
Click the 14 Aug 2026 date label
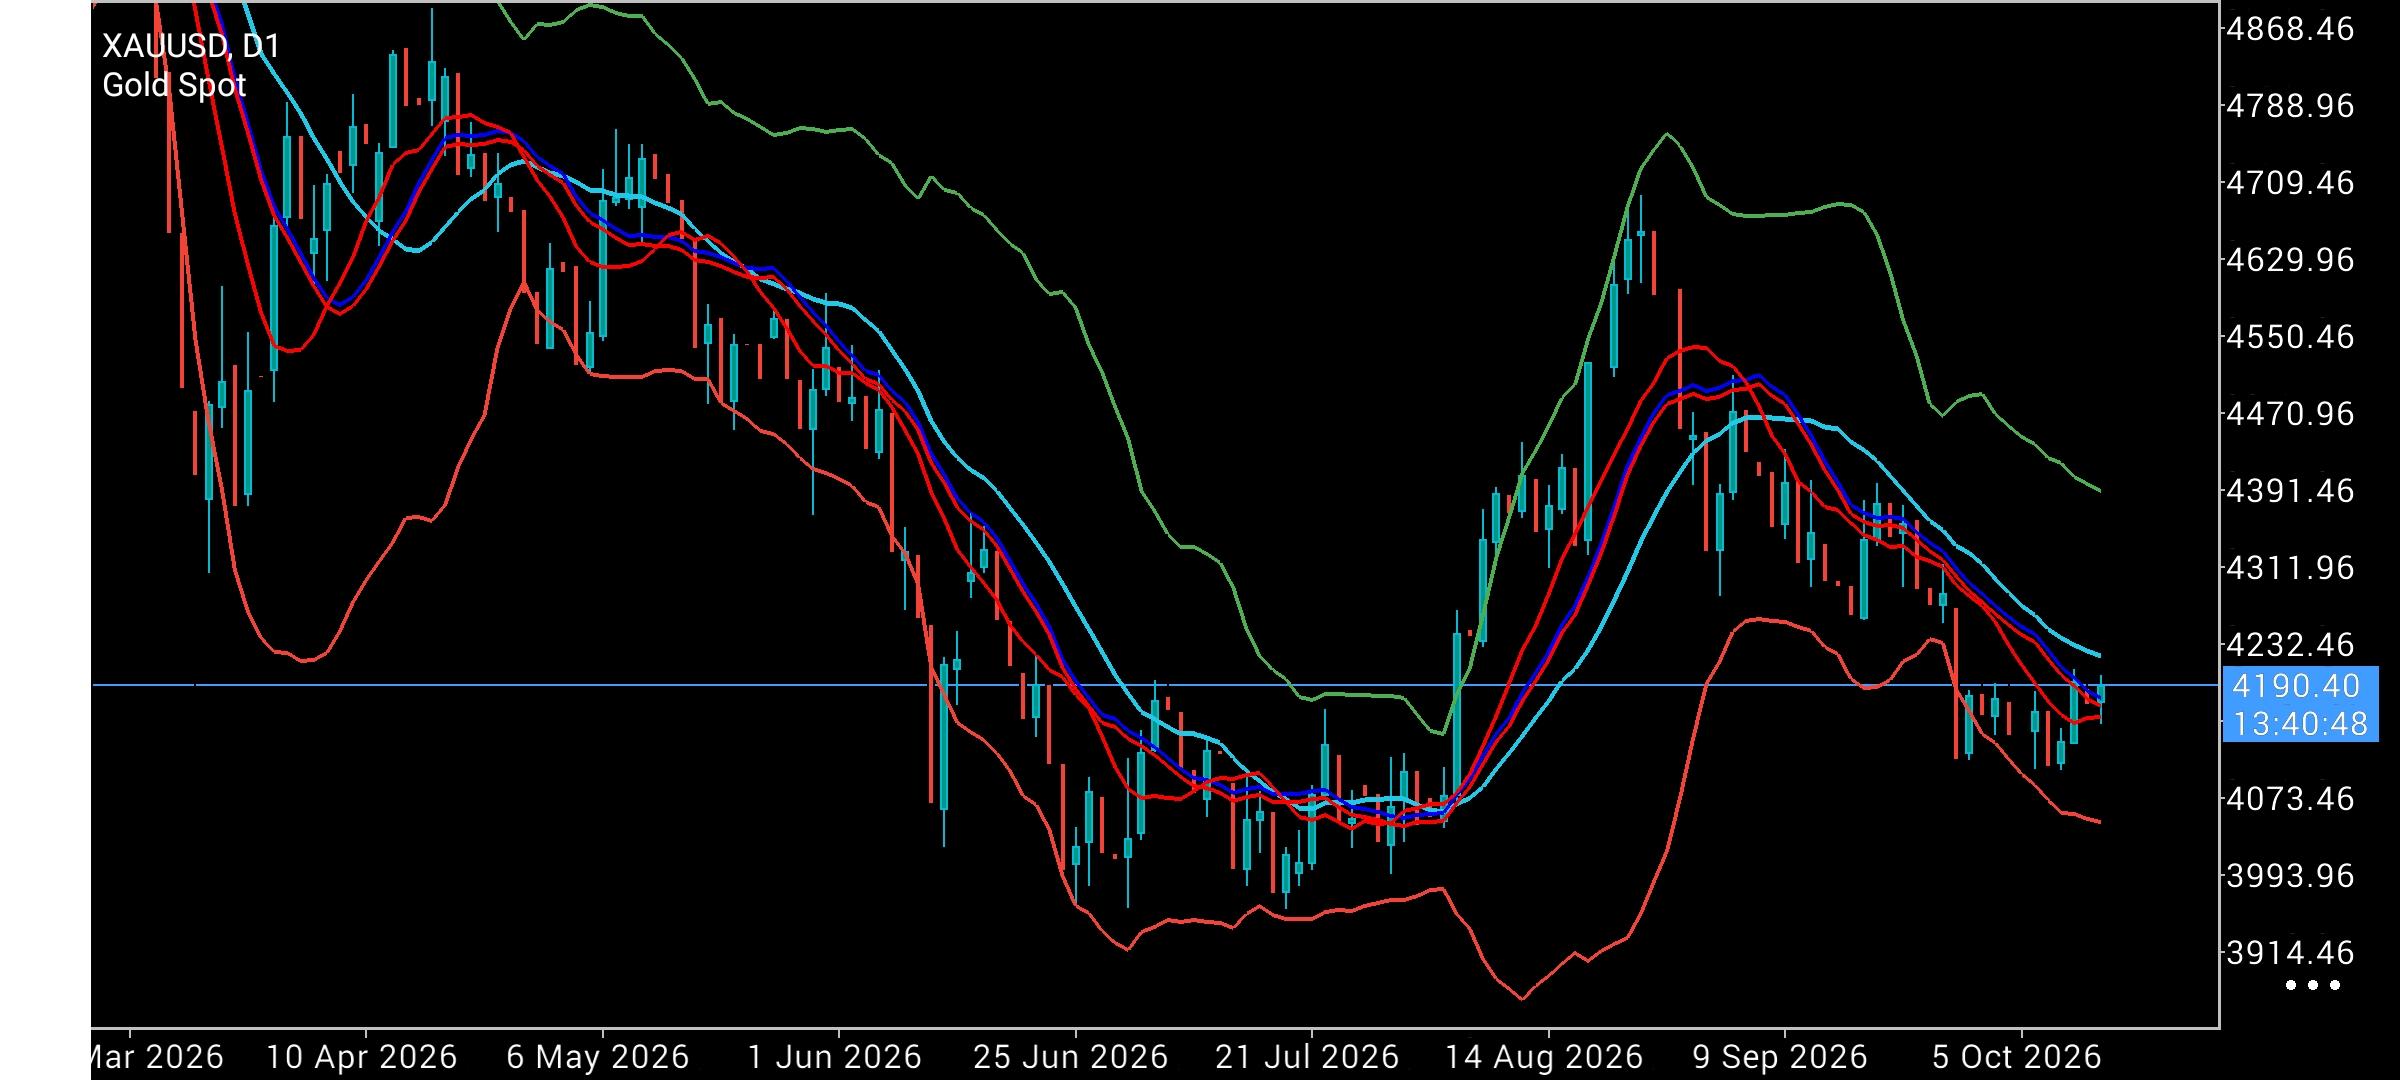coord(1545,1057)
